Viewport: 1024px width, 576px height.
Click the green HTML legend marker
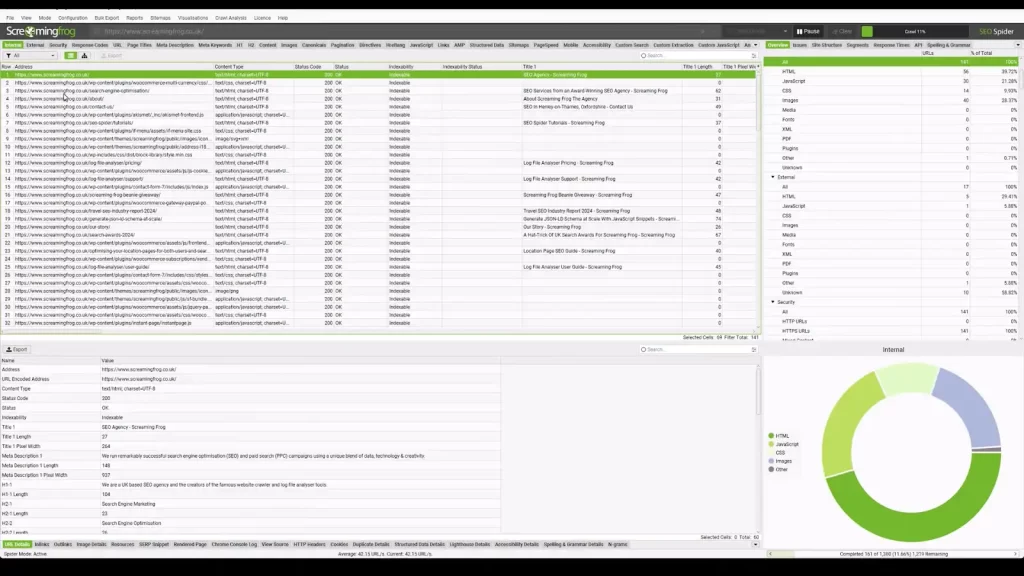pyautogui.click(x=771, y=436)
